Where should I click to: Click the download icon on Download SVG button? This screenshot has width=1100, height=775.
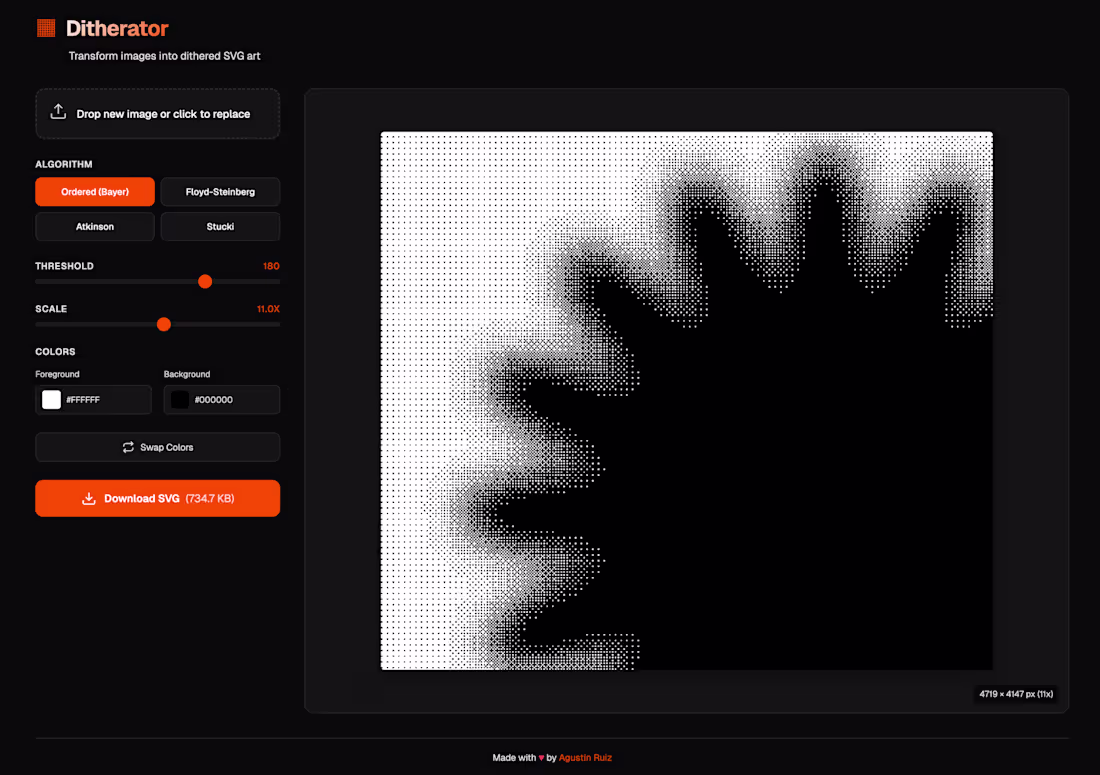pyautogui.click(x=90, y=498)
